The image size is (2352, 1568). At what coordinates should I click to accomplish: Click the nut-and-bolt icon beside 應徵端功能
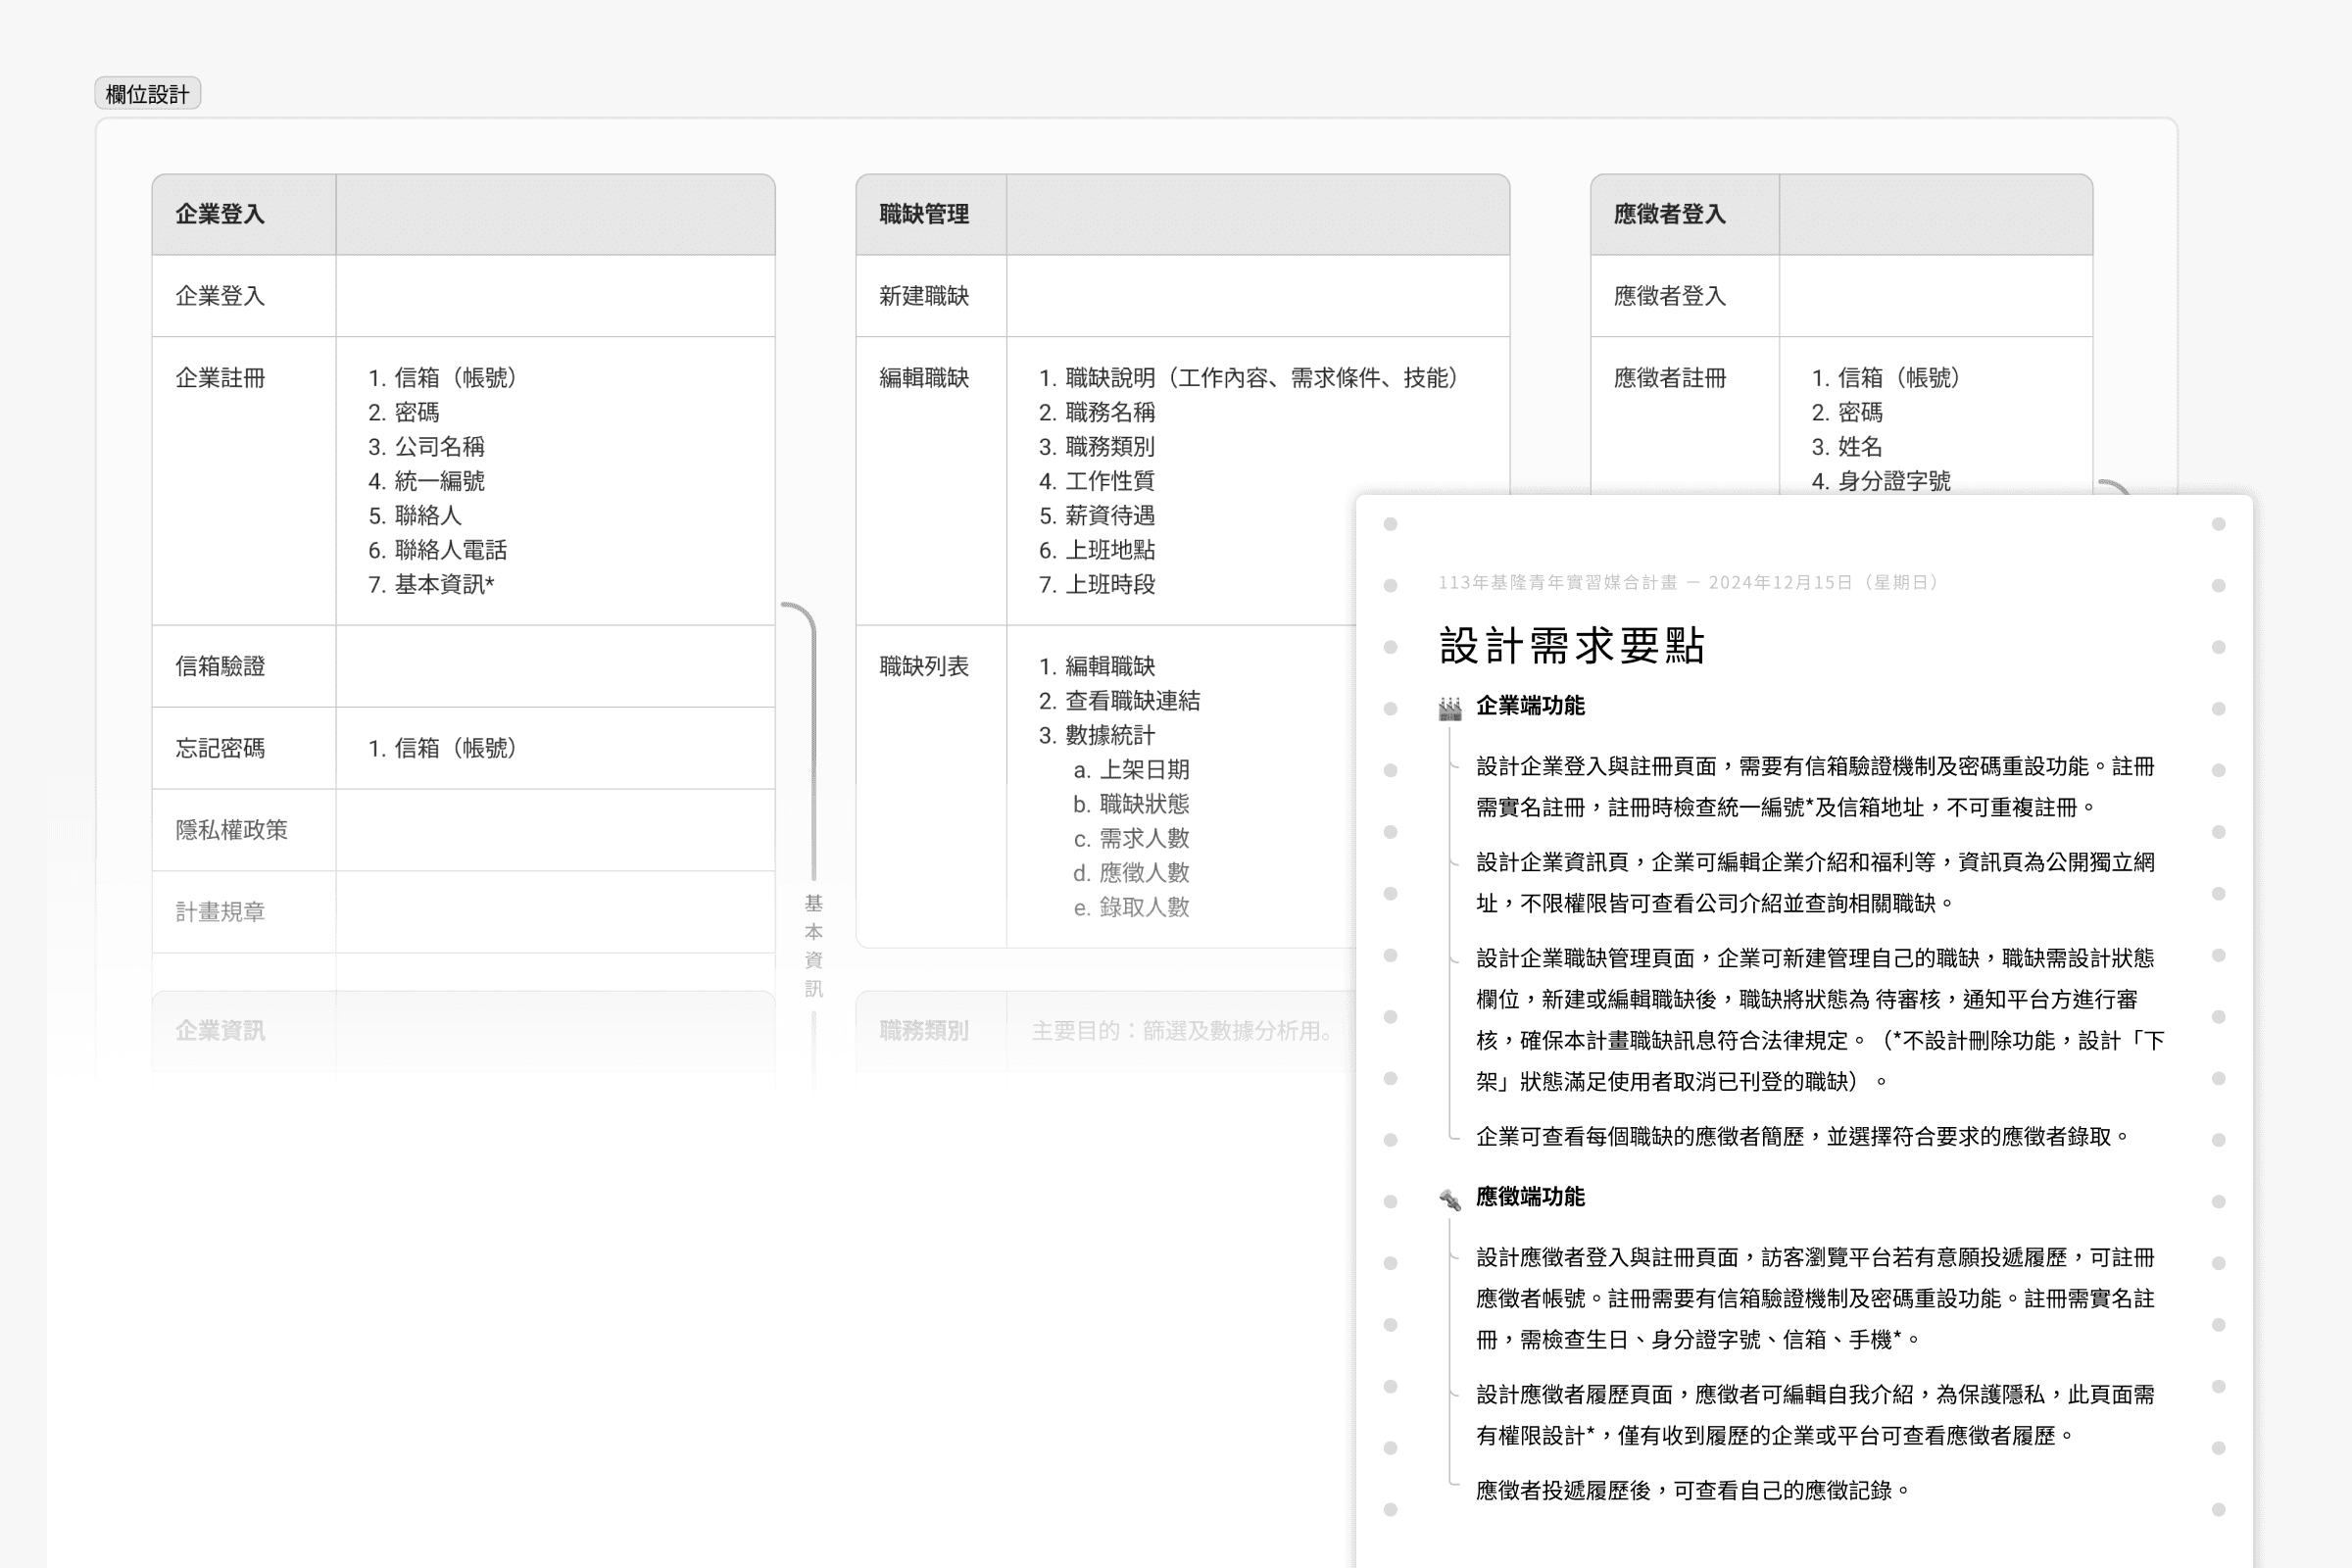point(1449,1199)
